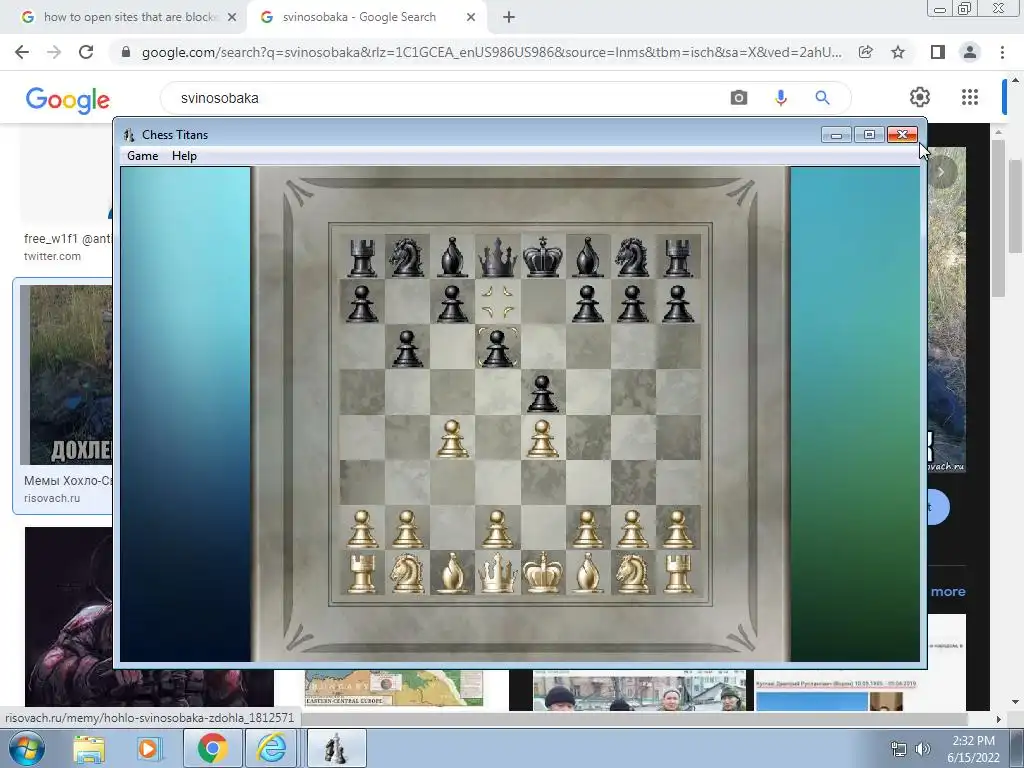Select the white rook in the bottom-right corner
Image resolution: width=1024 pixels, height=768 pixels.
[x=678, y=573]
